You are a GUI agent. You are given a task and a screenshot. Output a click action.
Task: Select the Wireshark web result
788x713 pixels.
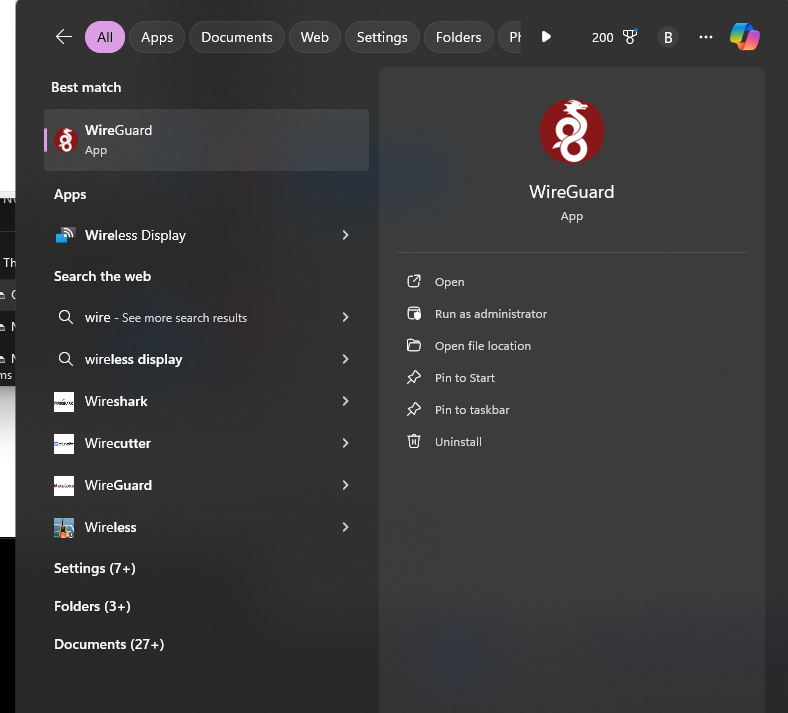pos(116,401)
